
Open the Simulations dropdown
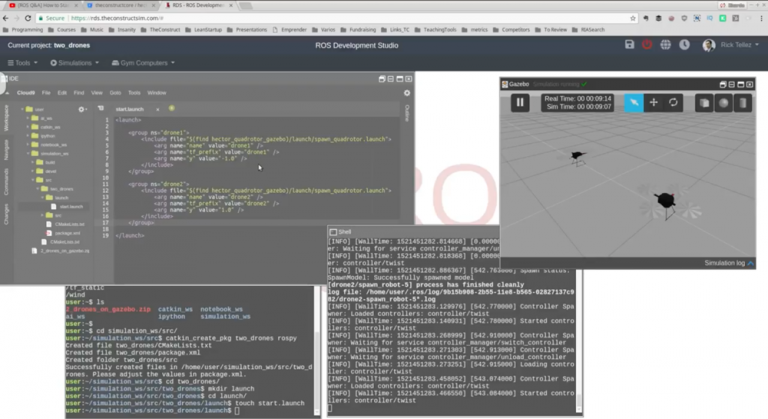pyautogui.click(x=74, y=63)
